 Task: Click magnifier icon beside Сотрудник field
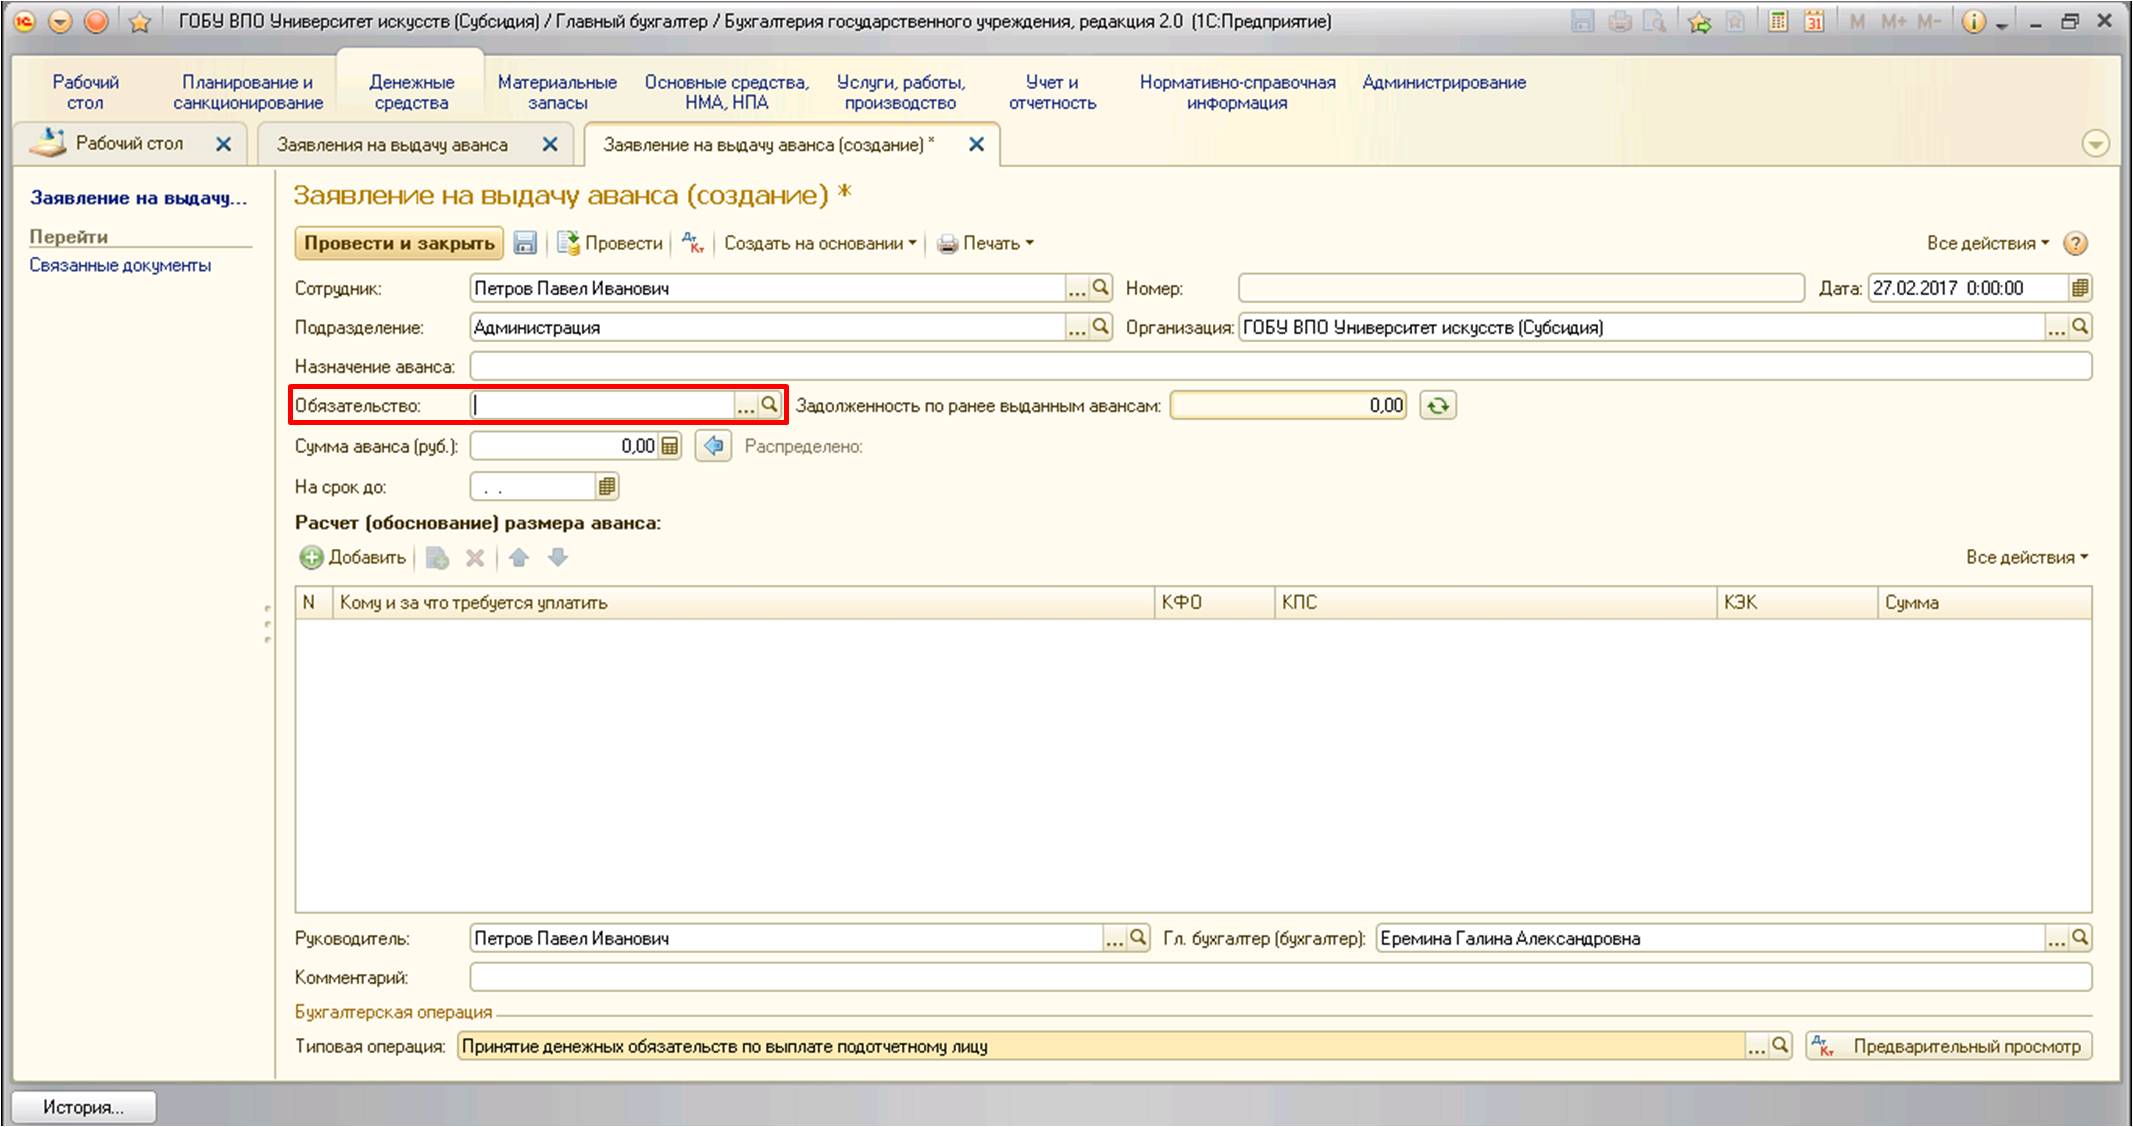1100,288
